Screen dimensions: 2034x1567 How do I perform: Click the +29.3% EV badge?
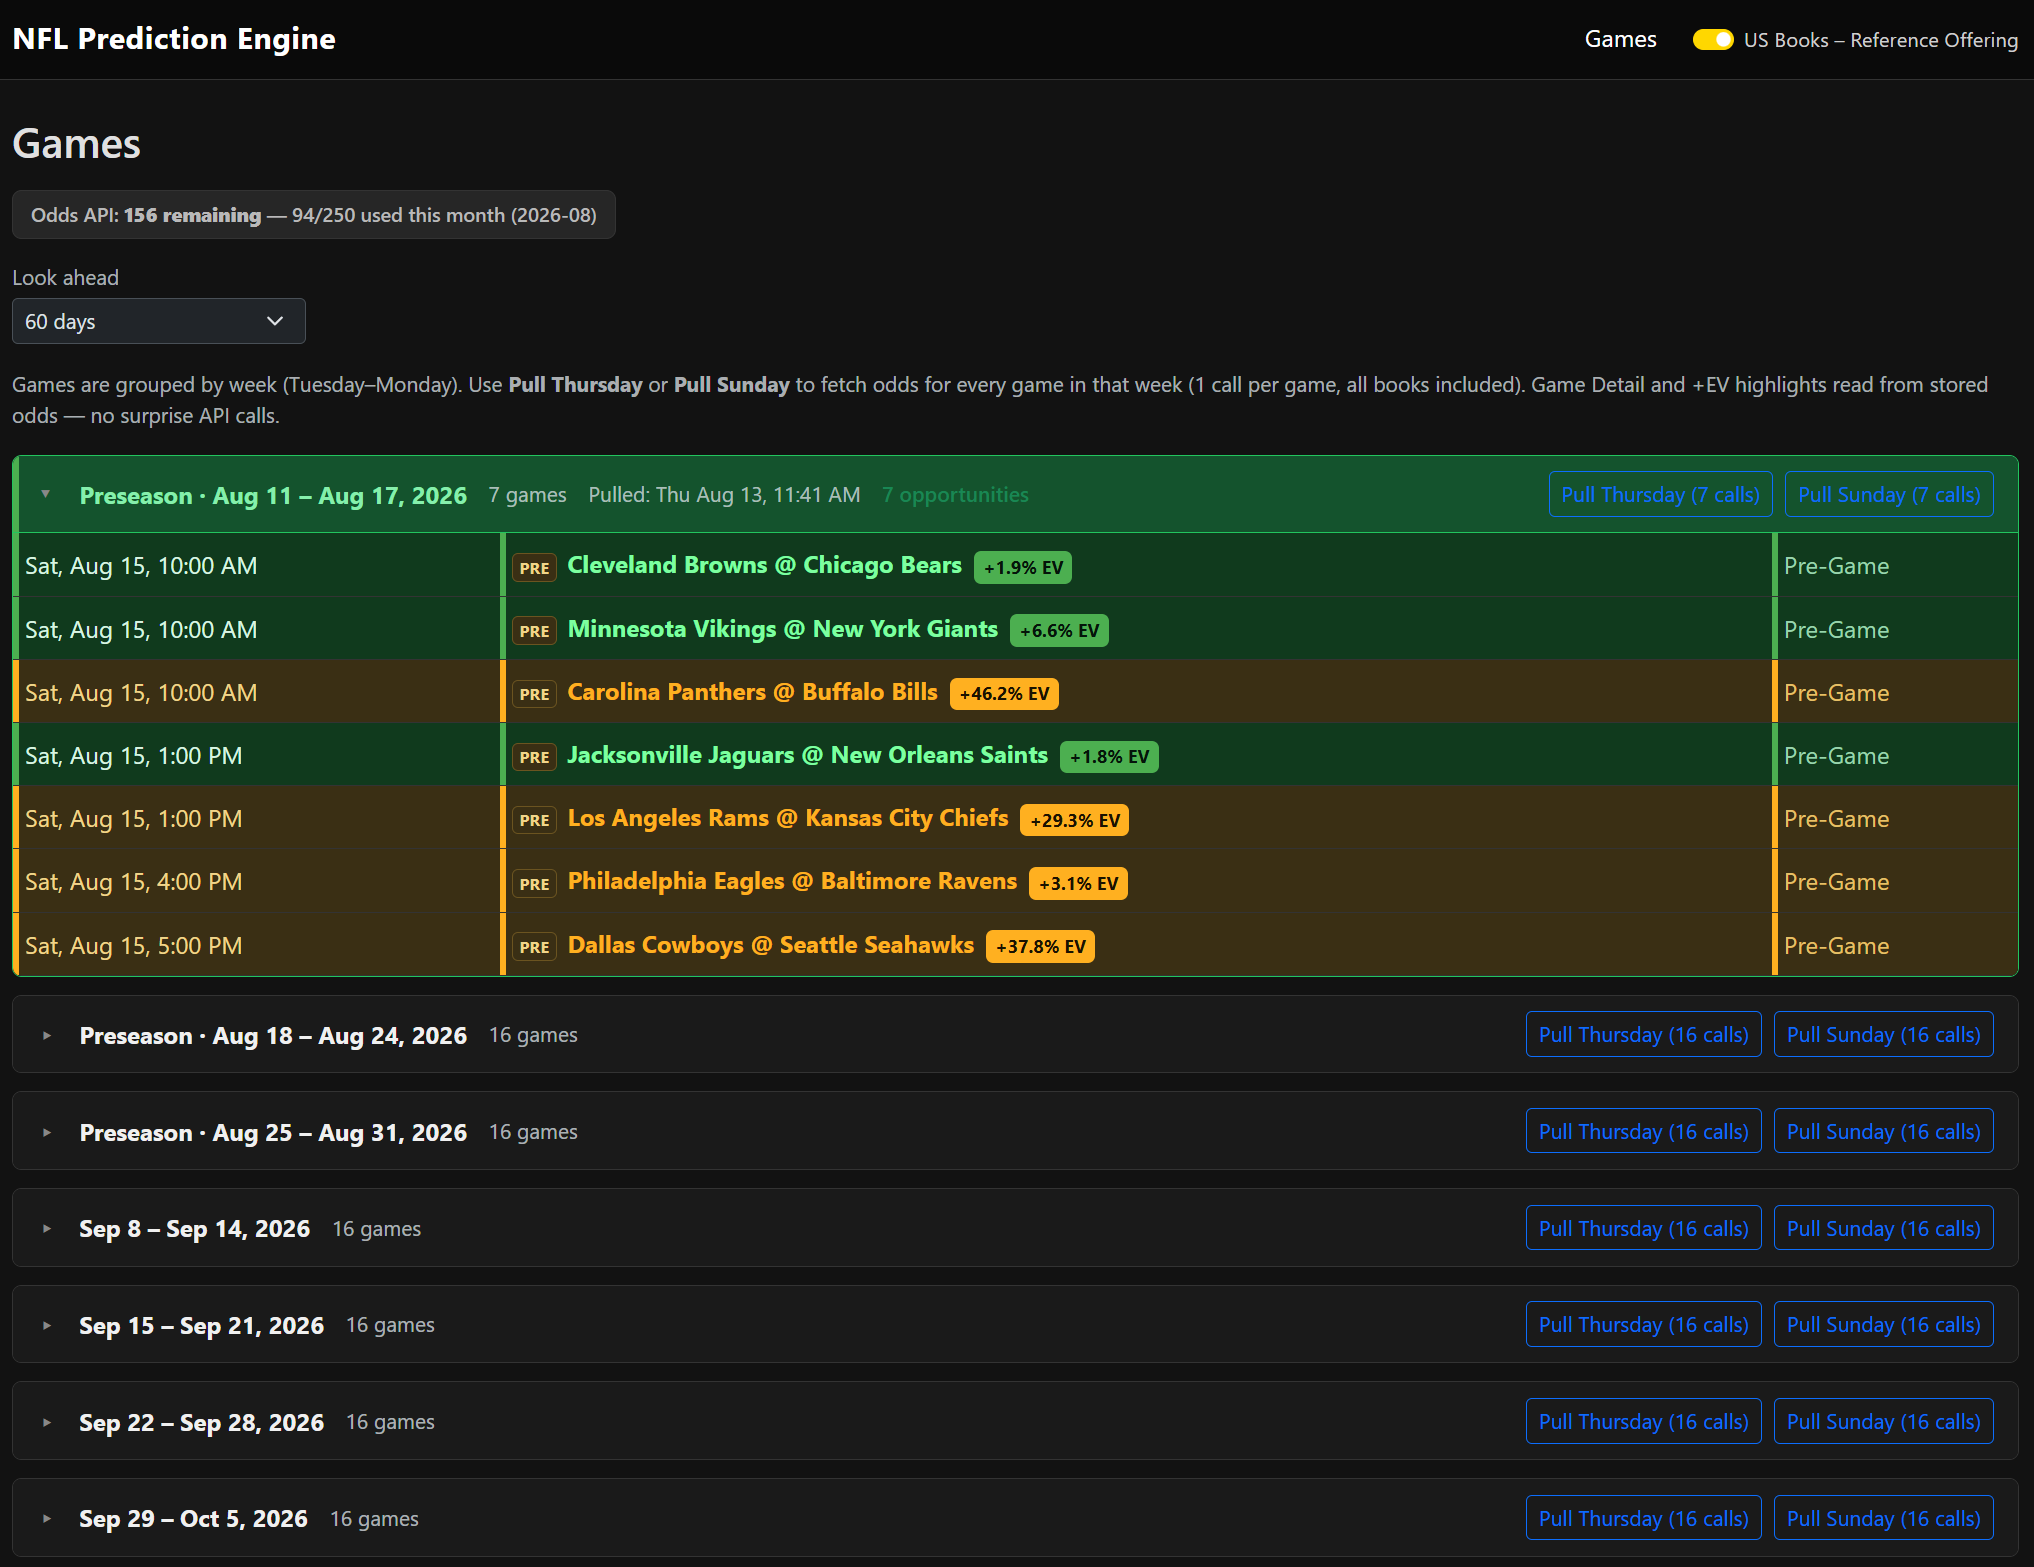1075,820
